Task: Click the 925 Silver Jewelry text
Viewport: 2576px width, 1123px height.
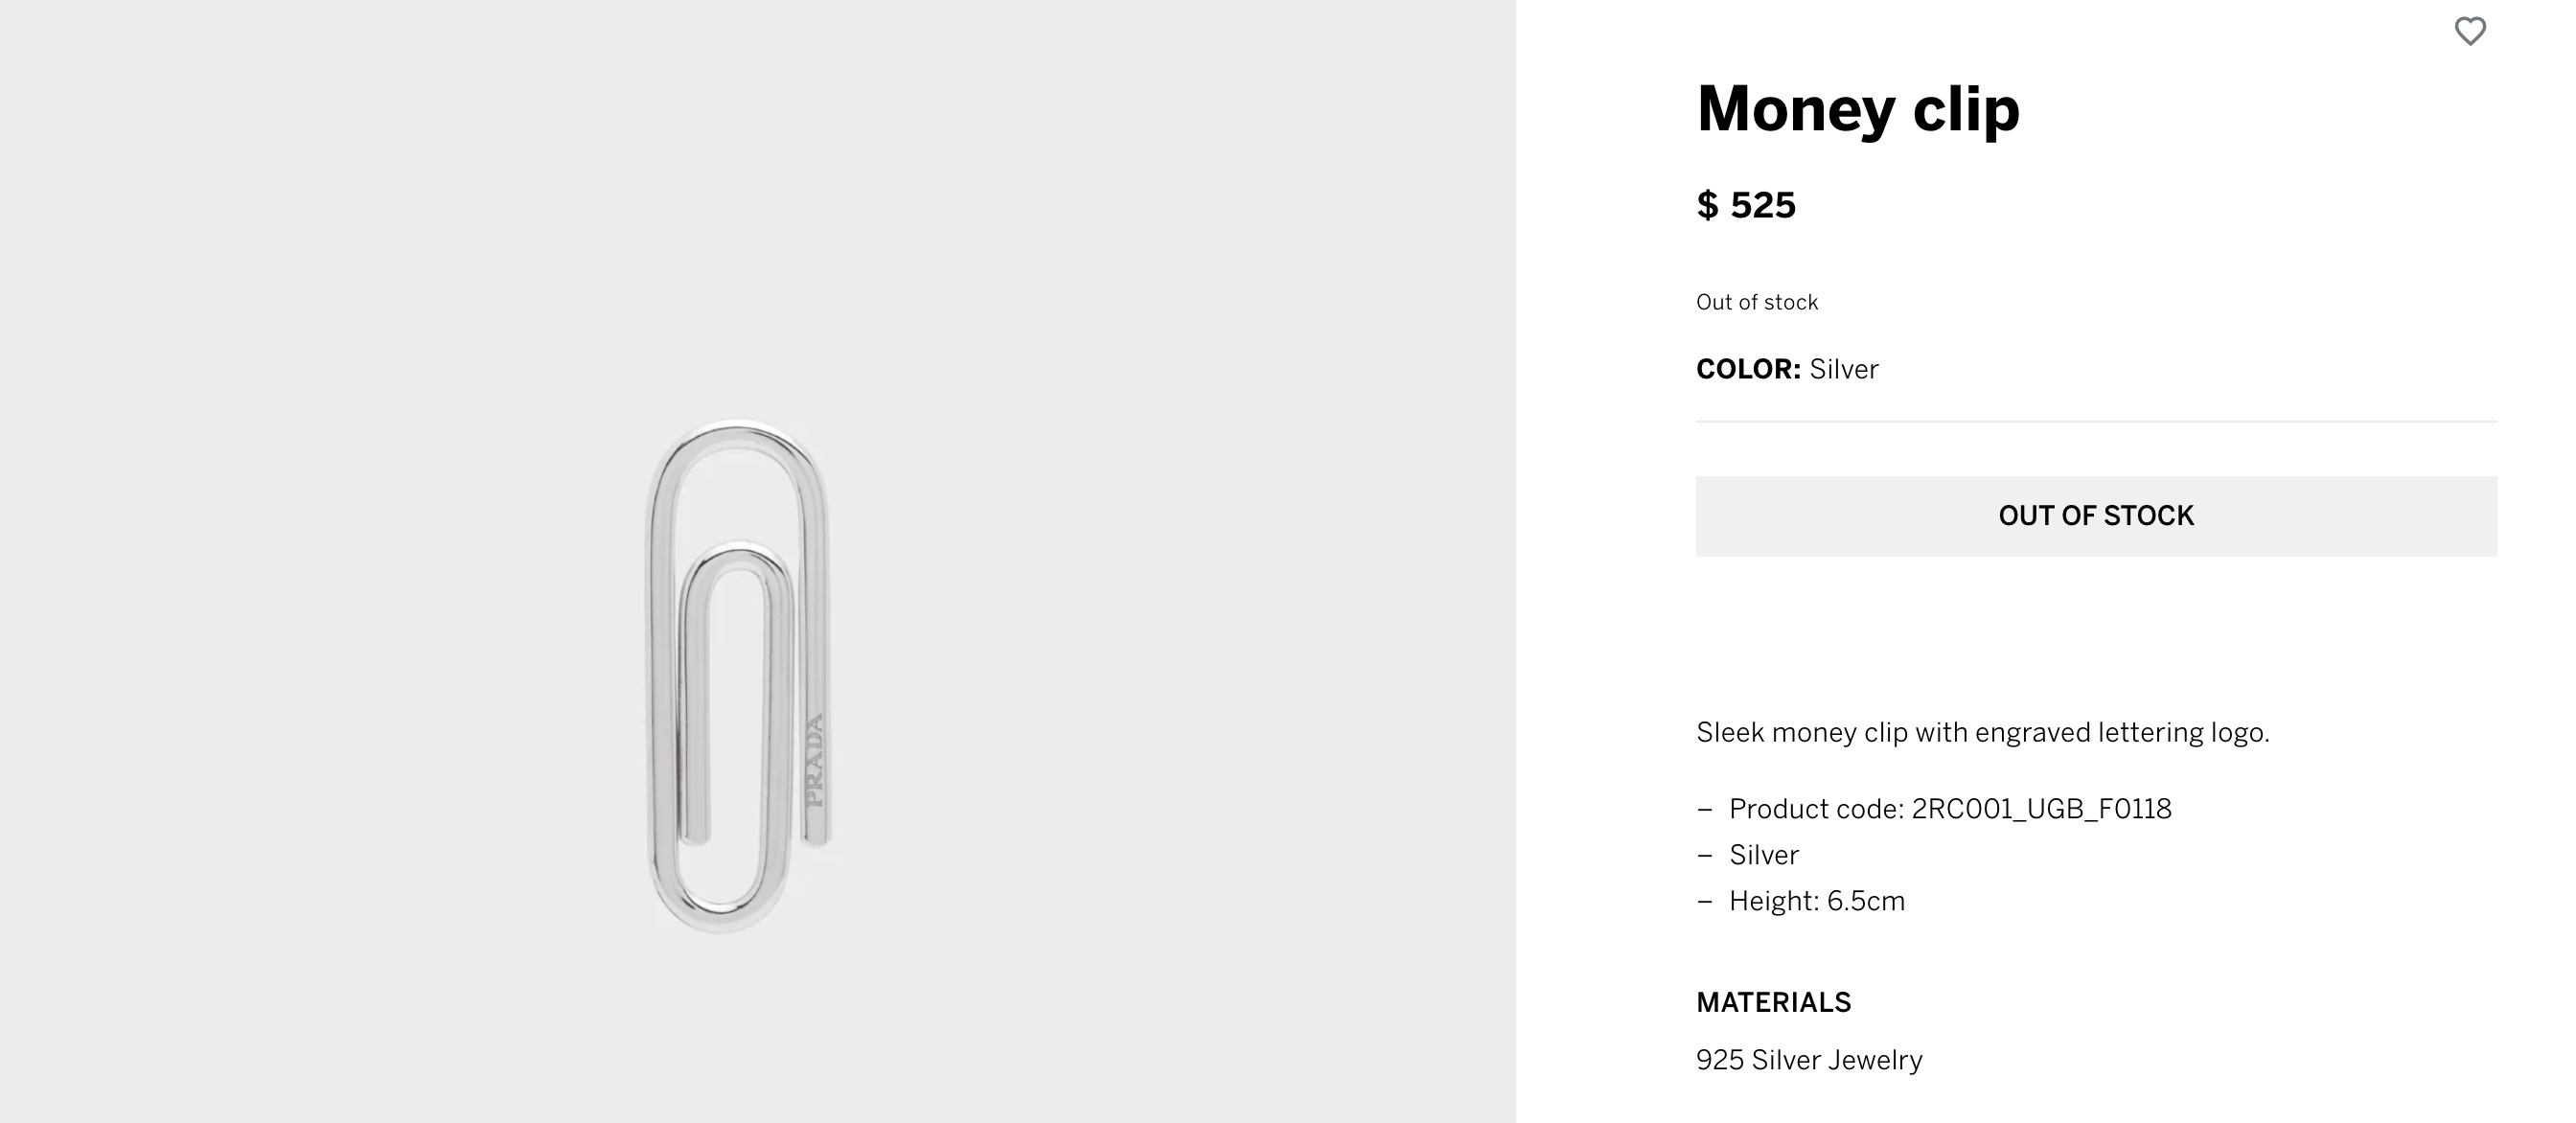Action: [1809, 1060]
